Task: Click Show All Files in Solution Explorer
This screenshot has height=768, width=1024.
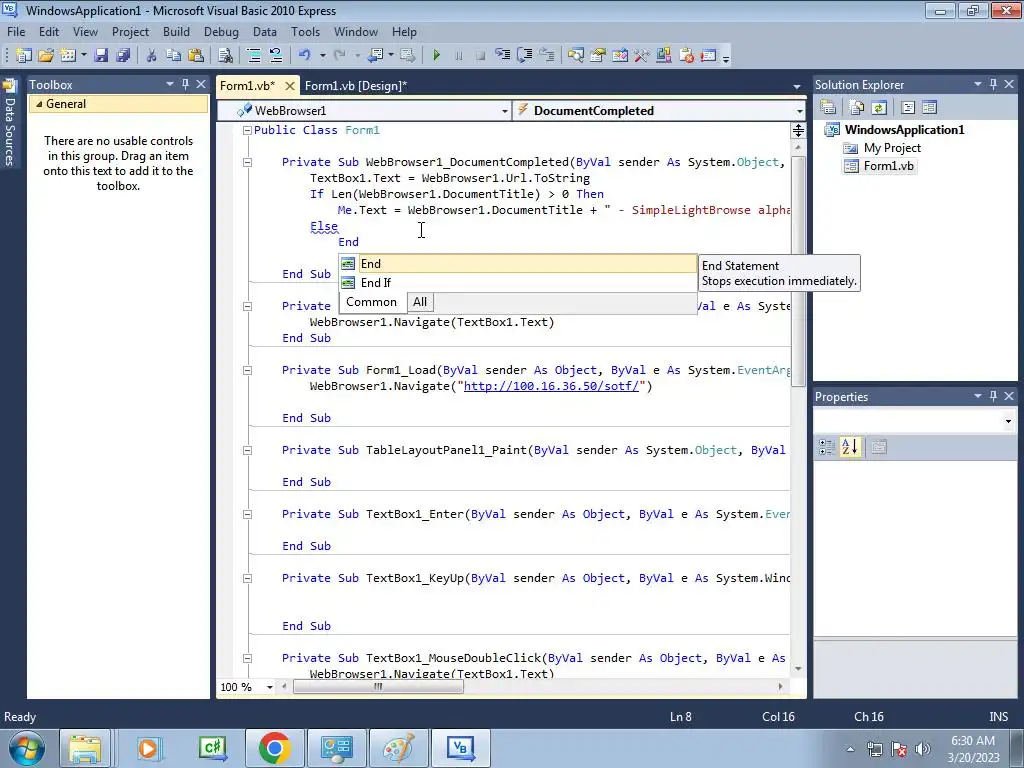Action: point(857,108)
